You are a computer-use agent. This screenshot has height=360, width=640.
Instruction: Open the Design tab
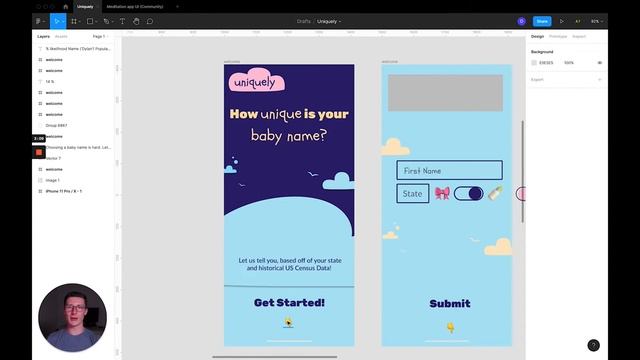[x=537, y=36]
